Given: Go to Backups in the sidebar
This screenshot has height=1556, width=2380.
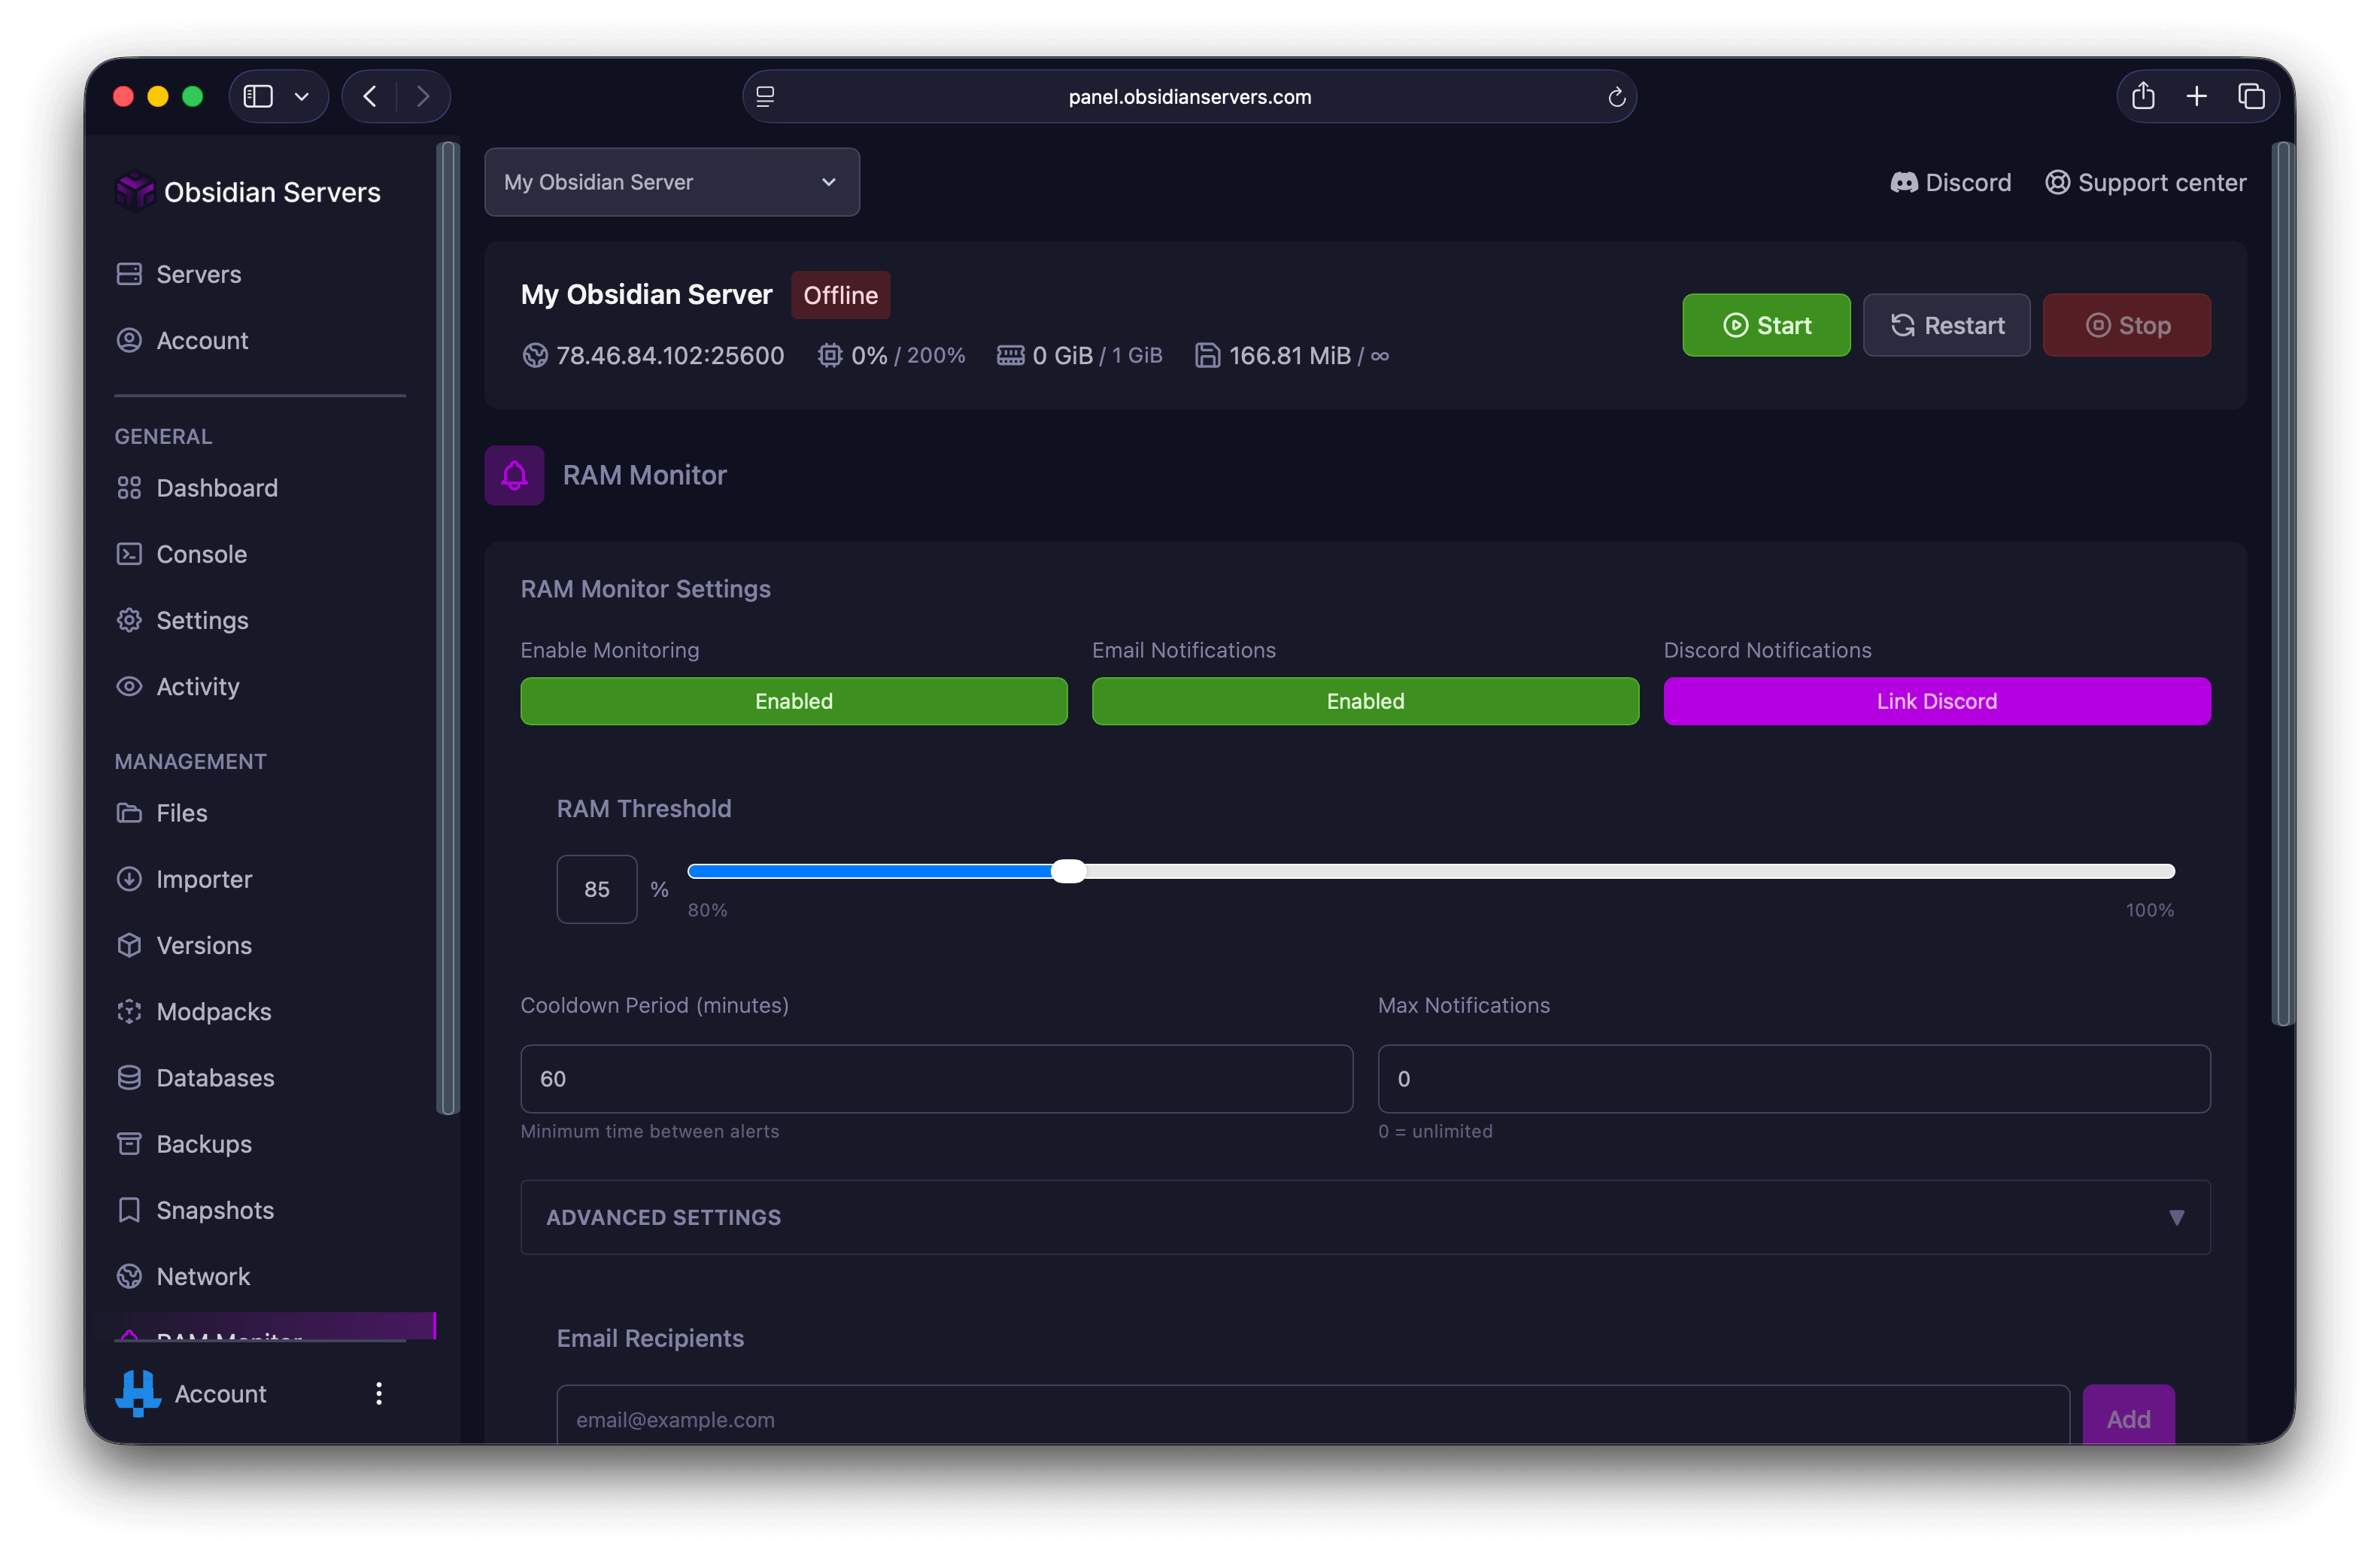Looking at the screenshot, I should (x=203, y=1144).
